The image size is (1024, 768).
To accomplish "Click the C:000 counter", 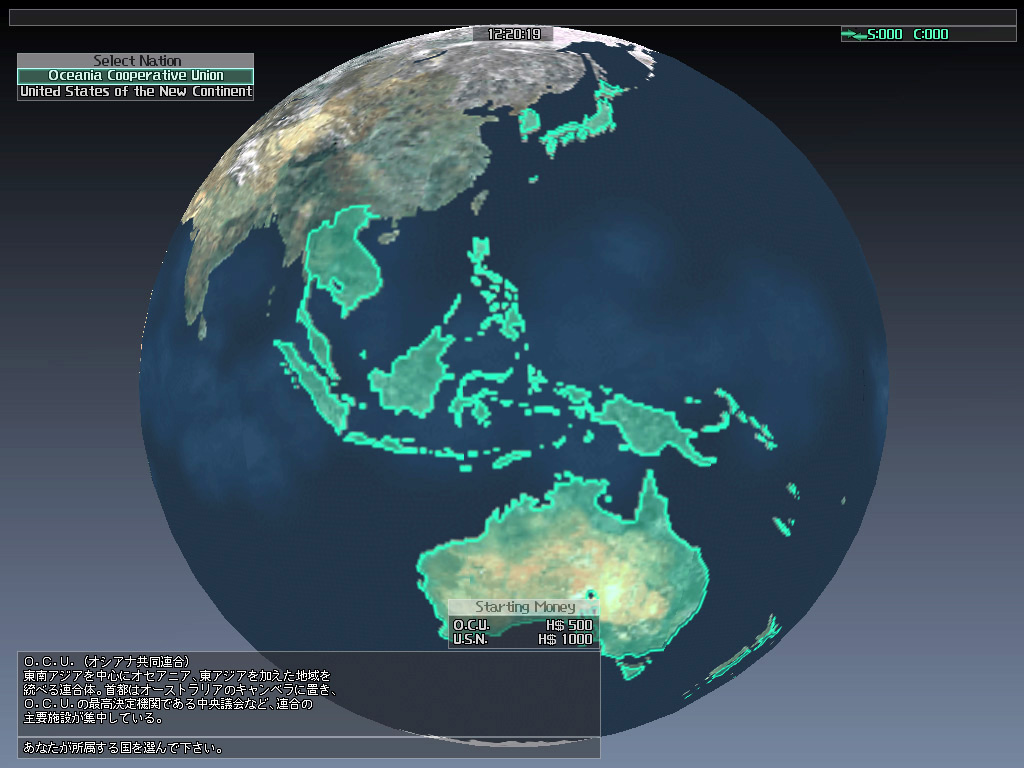I will coord(931,34).
